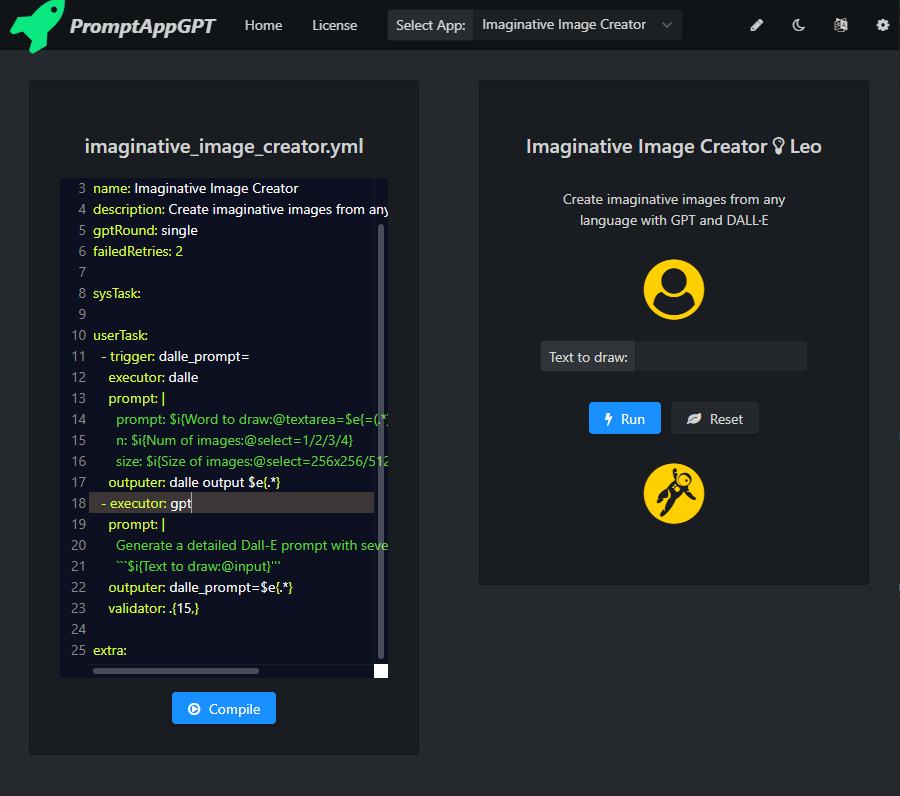Click the 'Text to draw:' label

coord(588,356)
